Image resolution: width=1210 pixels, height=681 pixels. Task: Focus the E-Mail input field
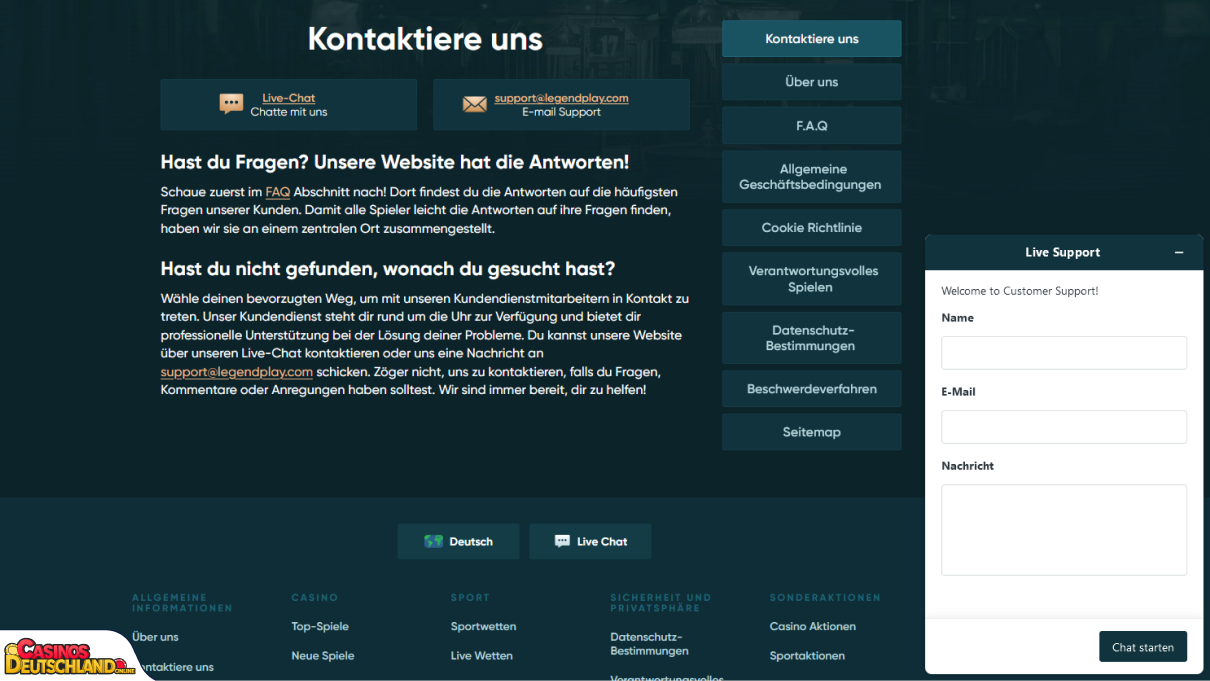tap(1064, 427)
